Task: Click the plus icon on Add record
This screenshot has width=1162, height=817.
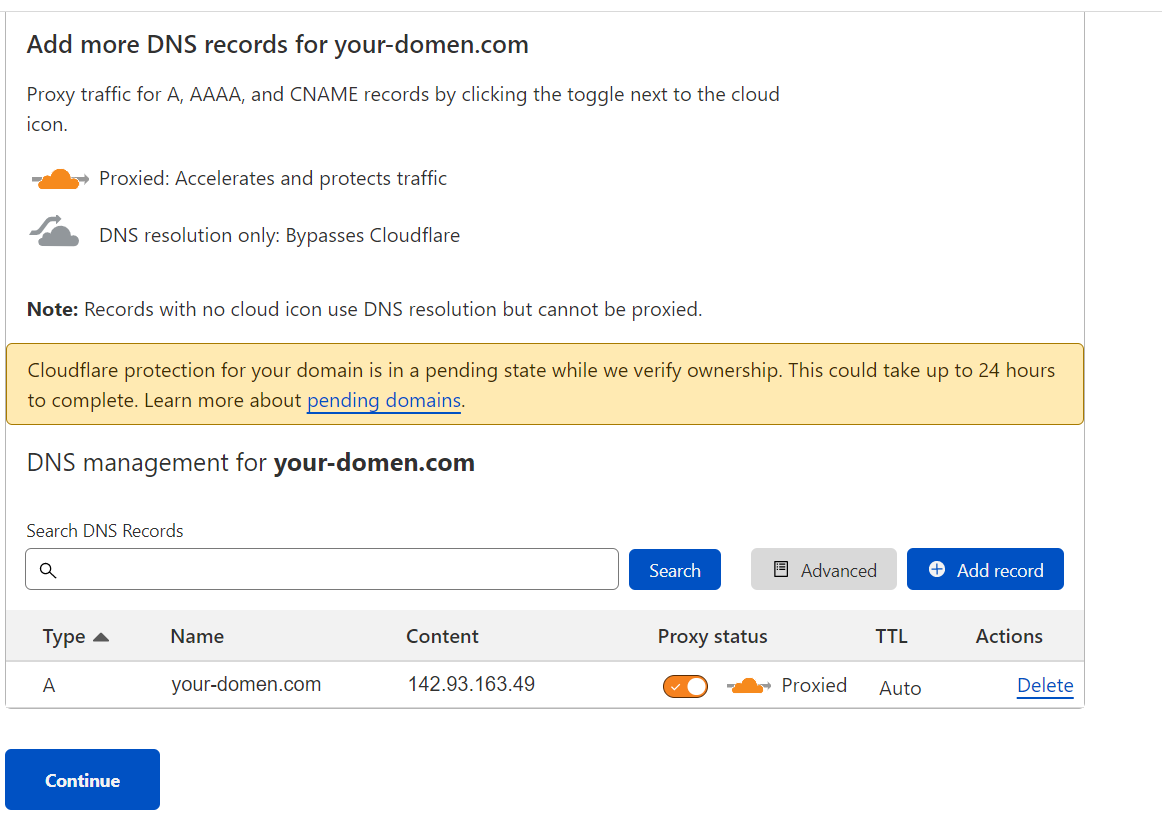Action: [937, 569]
